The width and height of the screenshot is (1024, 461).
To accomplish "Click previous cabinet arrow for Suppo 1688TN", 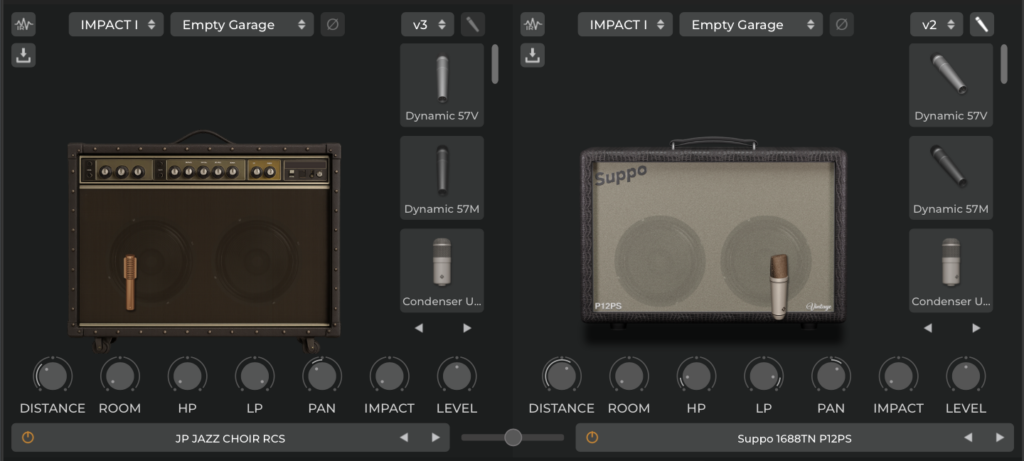I will 968,437.
